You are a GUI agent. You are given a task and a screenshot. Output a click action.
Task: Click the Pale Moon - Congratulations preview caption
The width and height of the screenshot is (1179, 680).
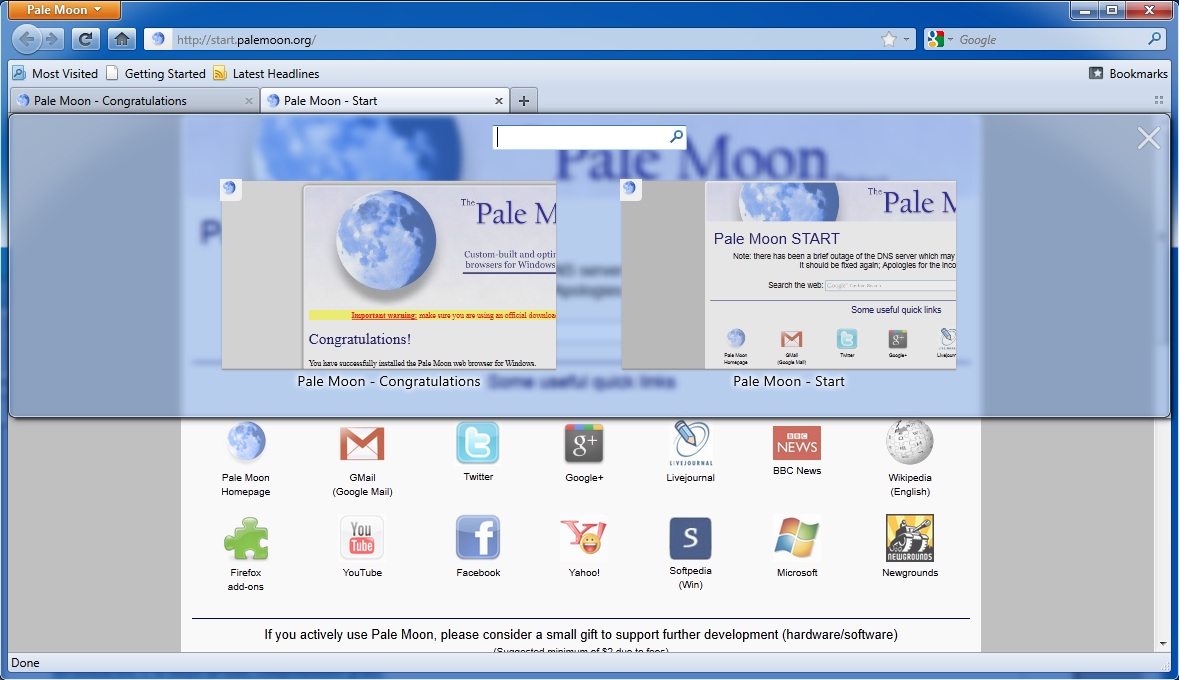pyautogui.click(x=389, y=381)
